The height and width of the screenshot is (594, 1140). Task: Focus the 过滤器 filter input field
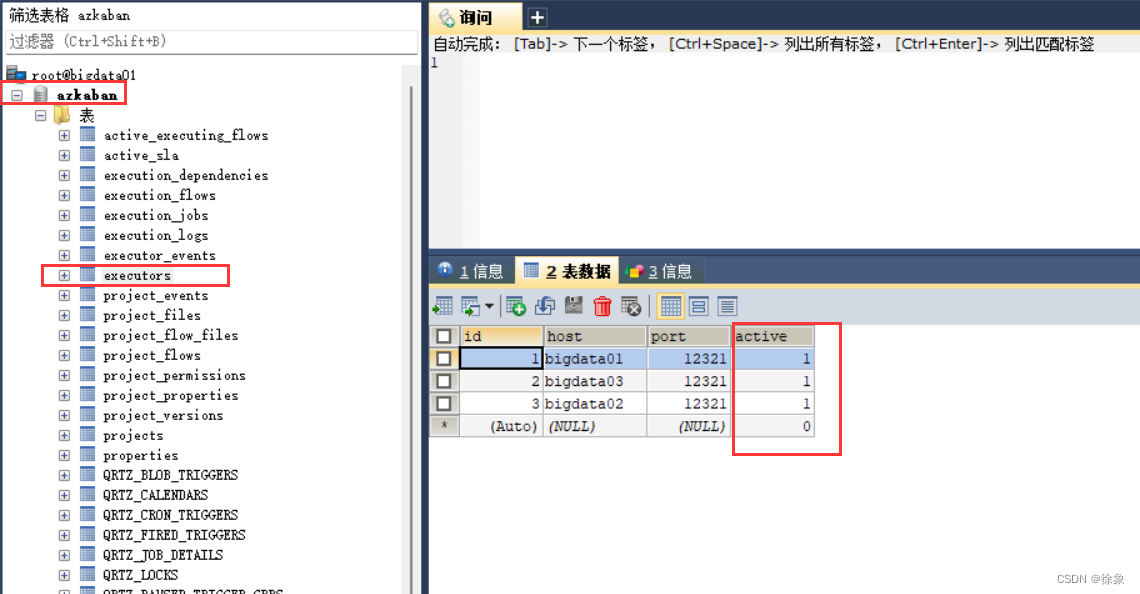pyautogui.click(x=212, y=41)
